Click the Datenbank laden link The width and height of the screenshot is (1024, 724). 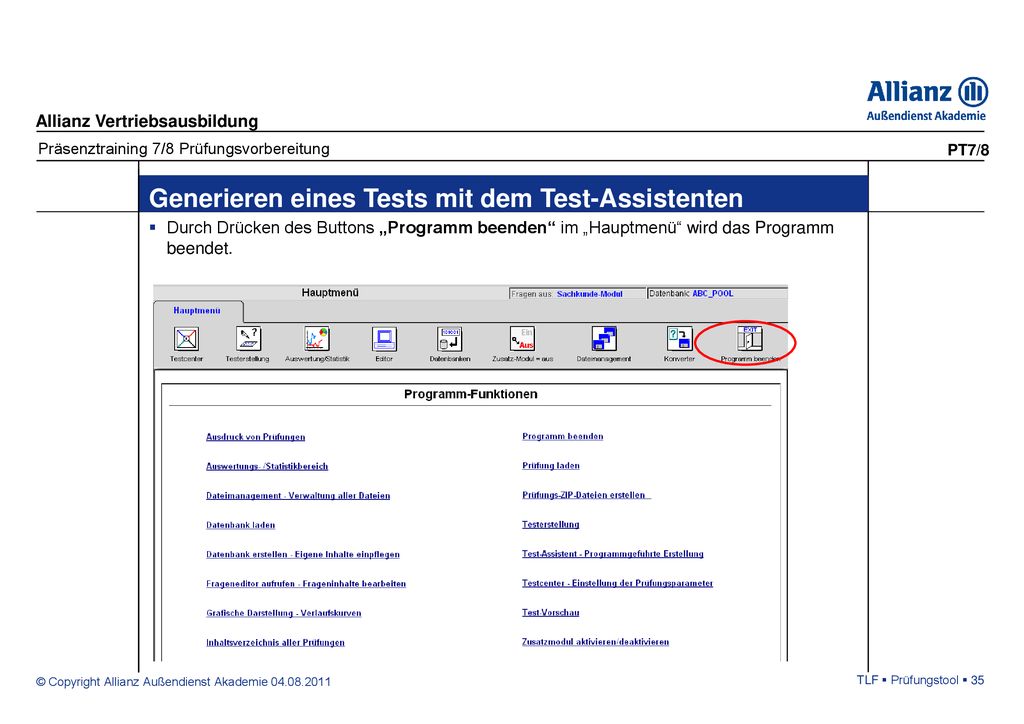[240, 525]
